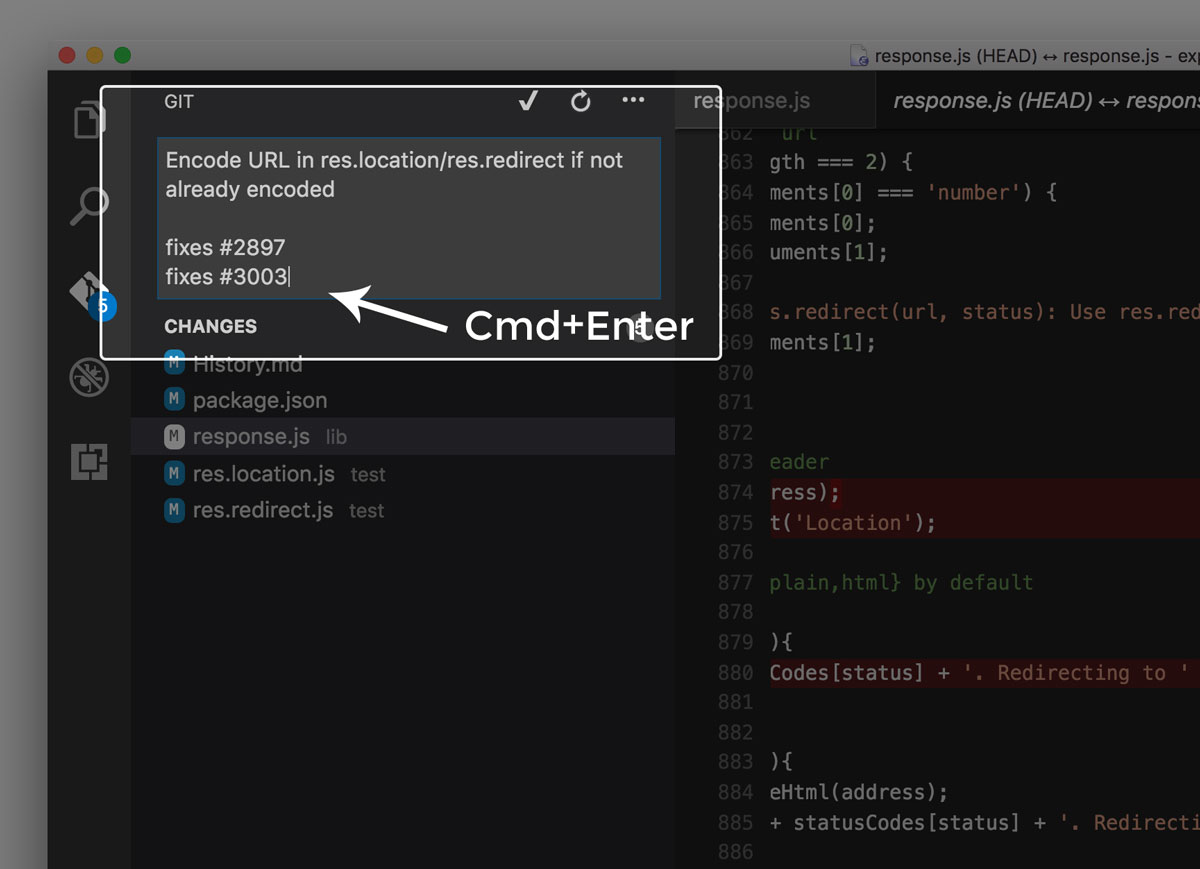Viewport: 1200px width, 869px height.
Task: Select res.location.js under test
Action: (266, 473)
